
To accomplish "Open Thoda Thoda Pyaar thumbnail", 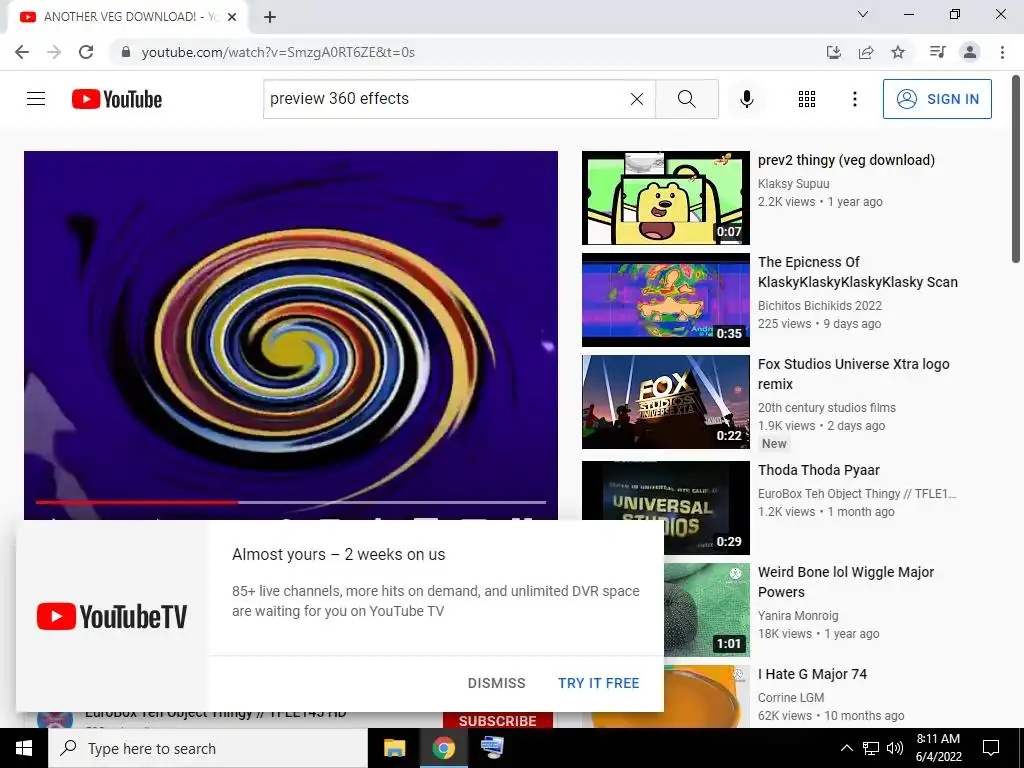I will 665,507.
